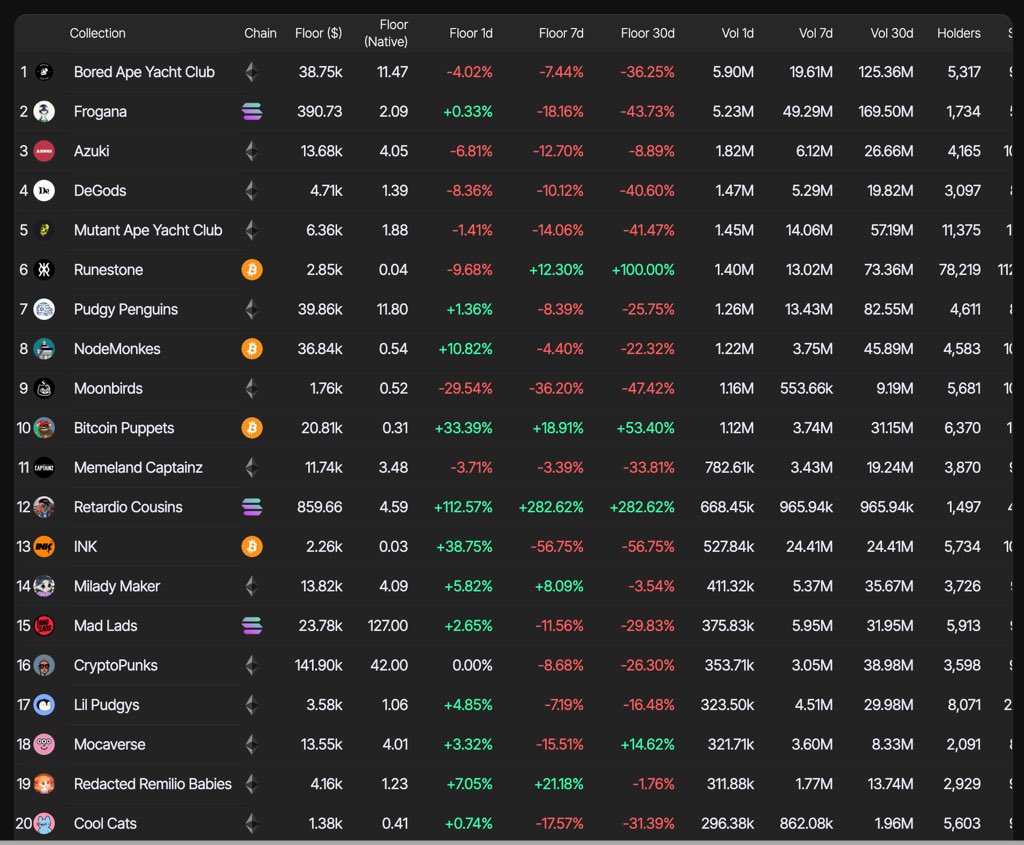Click the Mutant Ape Yacht Club avatar
Viewport: 1024px width, 845px height.
tap(44, 230)
